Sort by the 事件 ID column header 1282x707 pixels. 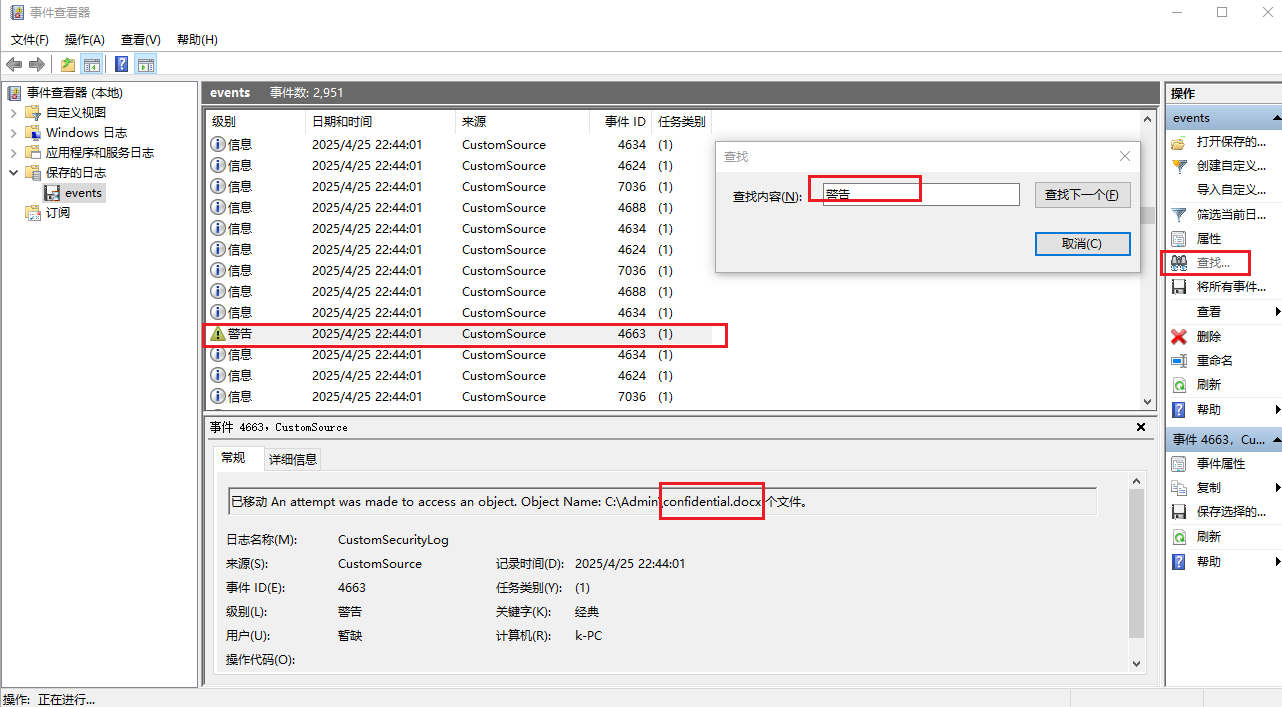click(x=624, y=122)
